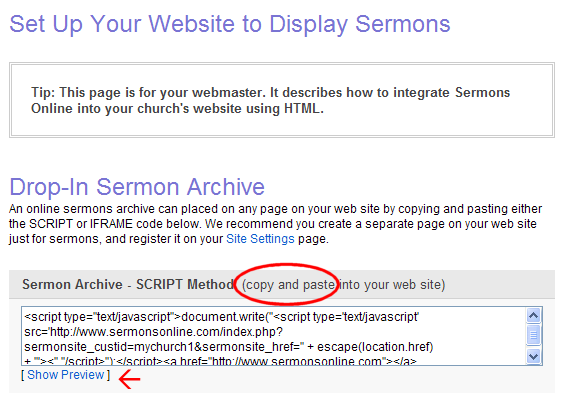The height and width of the screenshot is (395, 564).
Task: Click the 'Sermon Archive - SCRIPT Method' header label
Action: (128, 285)
